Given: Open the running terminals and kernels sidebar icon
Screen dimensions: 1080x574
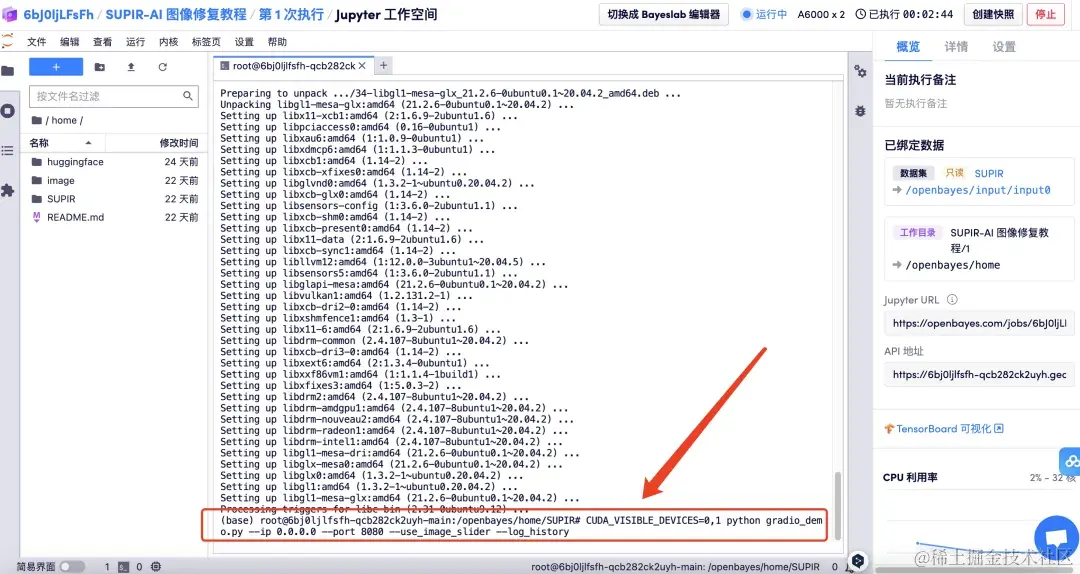Looking at the screenshot, I should point(8,111).
